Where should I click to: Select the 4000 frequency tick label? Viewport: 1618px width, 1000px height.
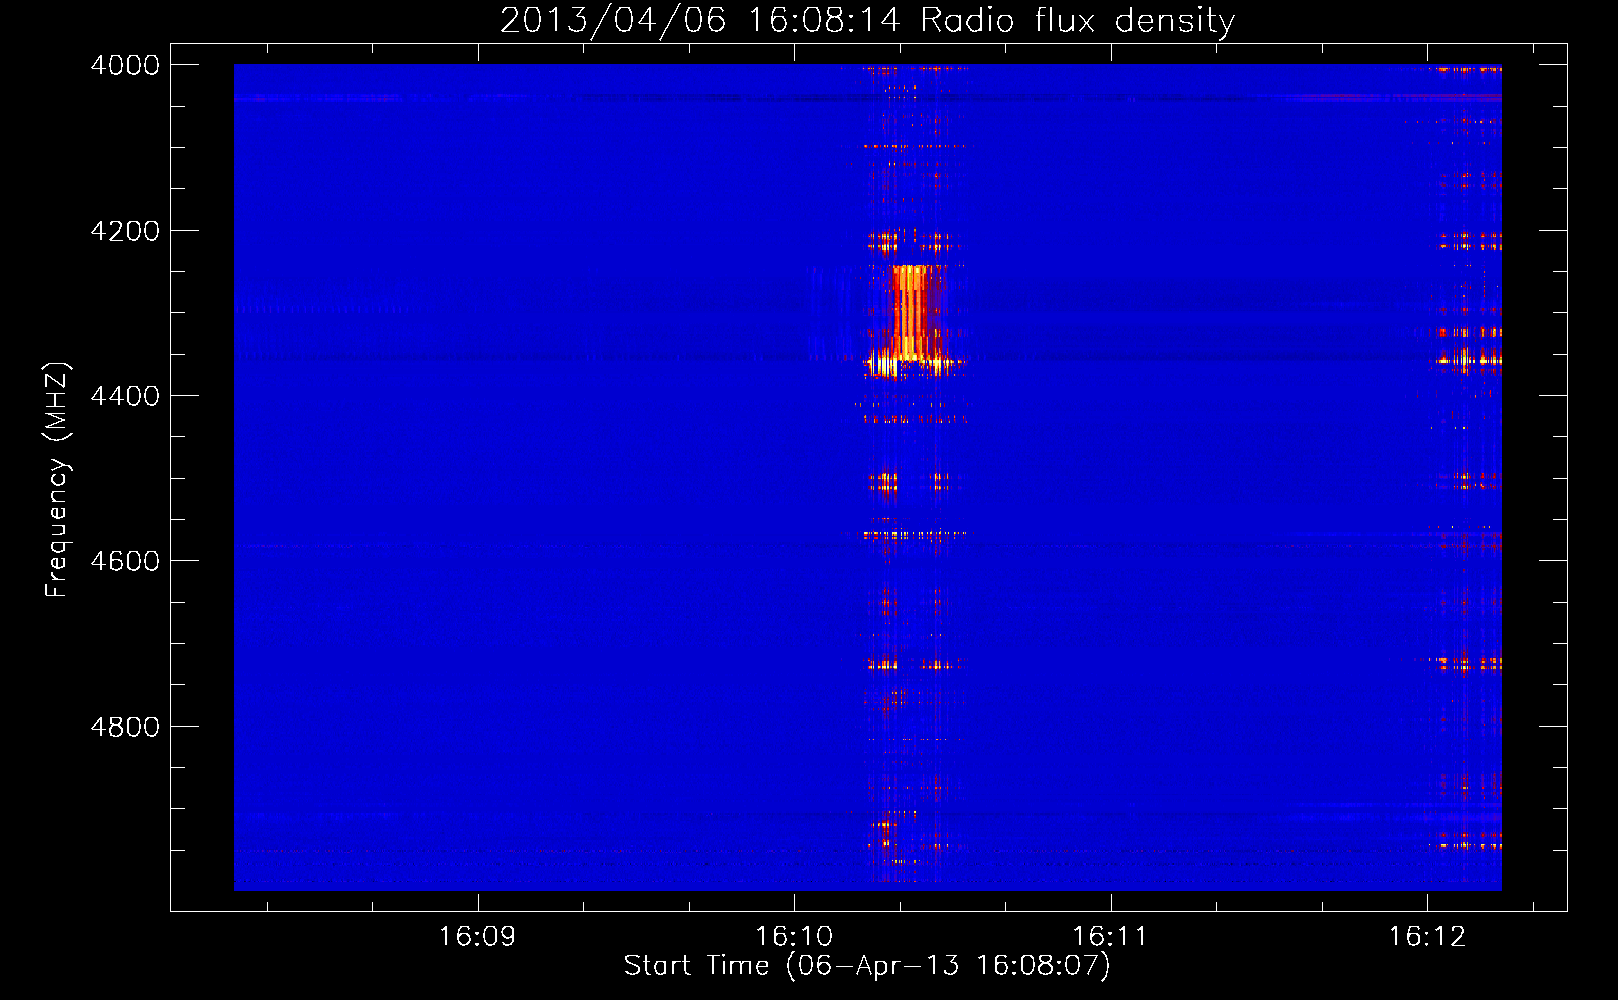[125, 65]
